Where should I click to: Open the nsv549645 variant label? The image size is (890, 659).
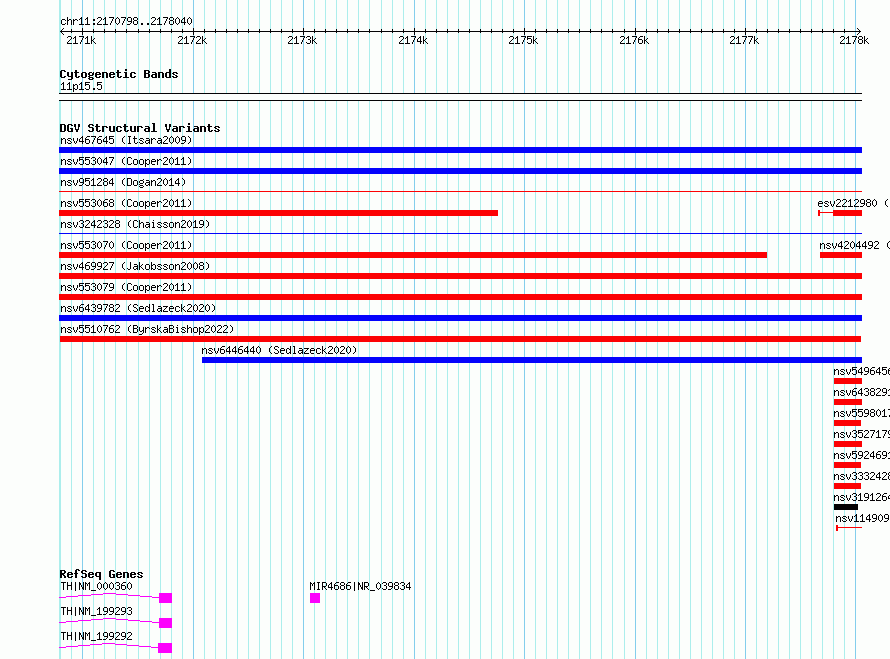click(862, 371)
